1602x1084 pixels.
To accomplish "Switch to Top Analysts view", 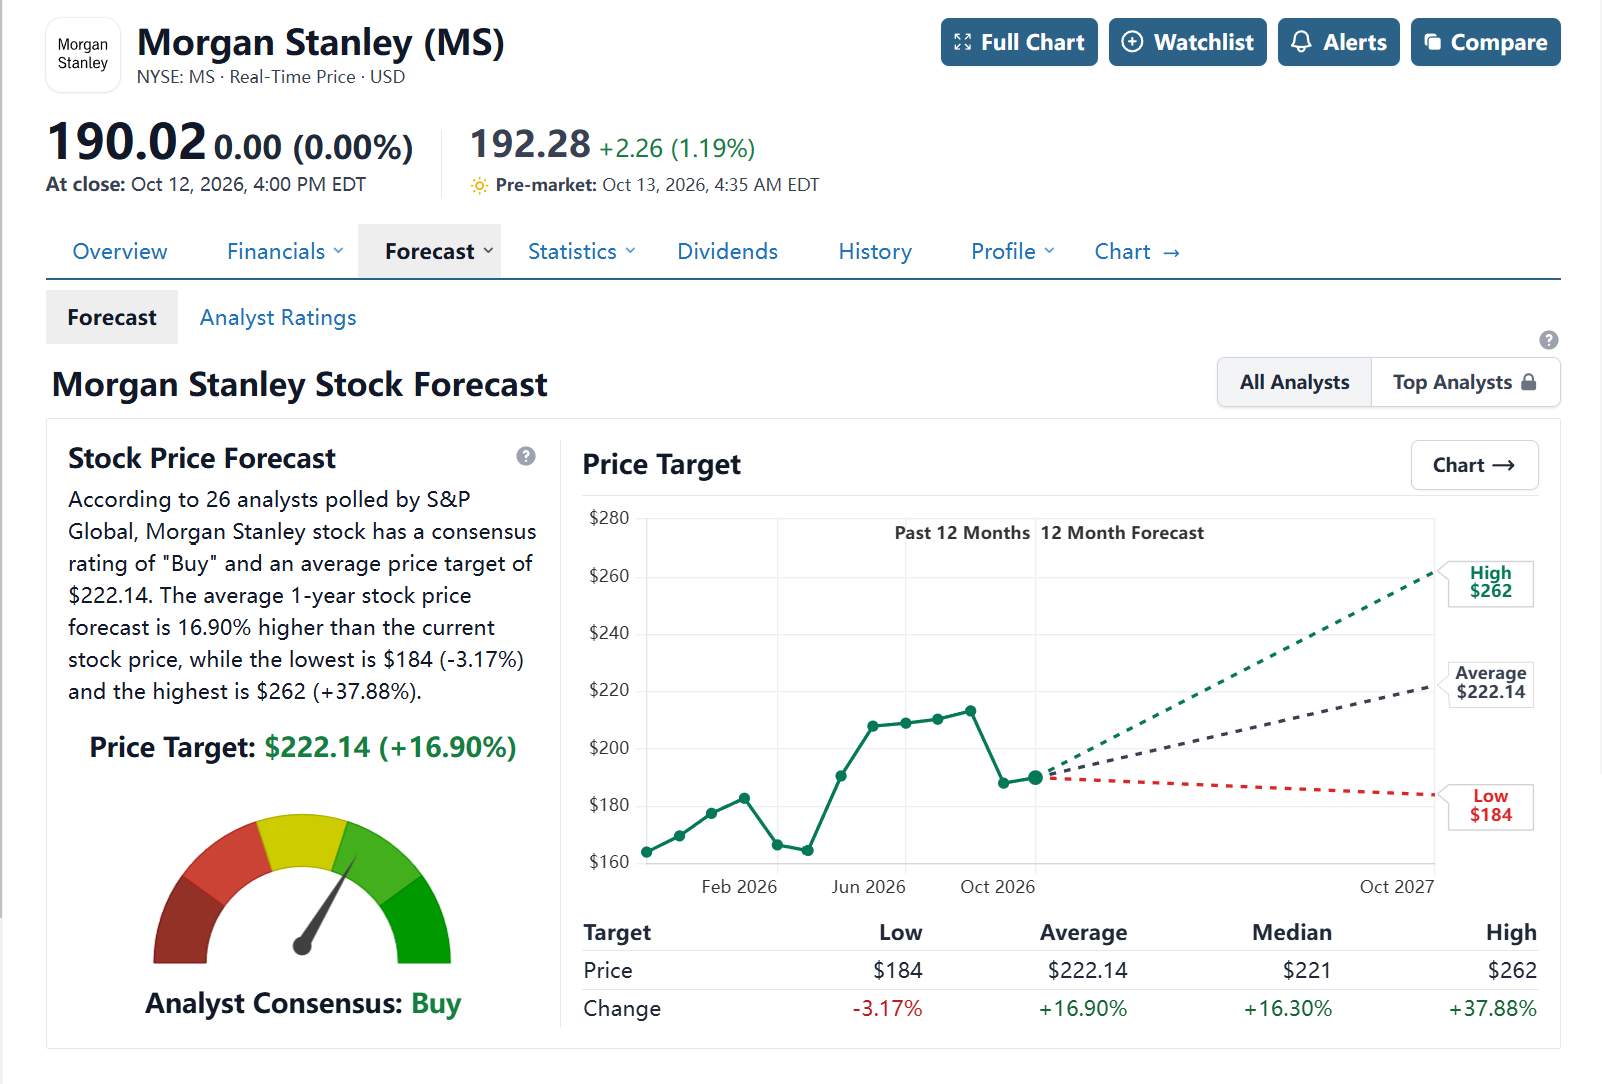I will coord(1465,382).
